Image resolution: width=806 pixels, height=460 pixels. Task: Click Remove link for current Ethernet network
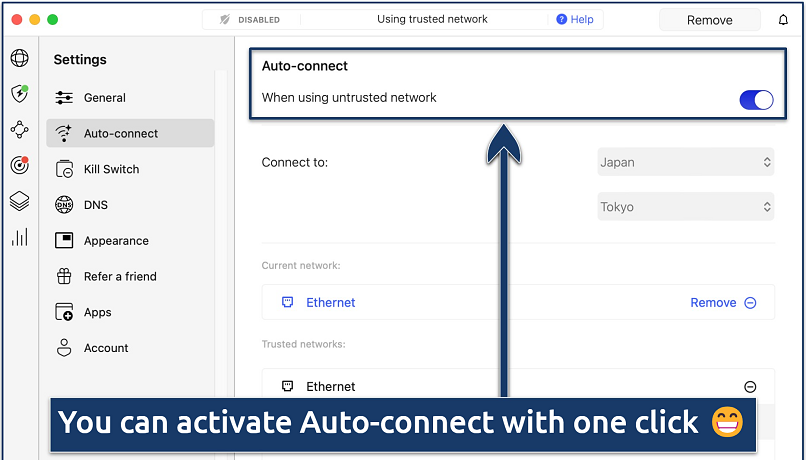[713, 303]
